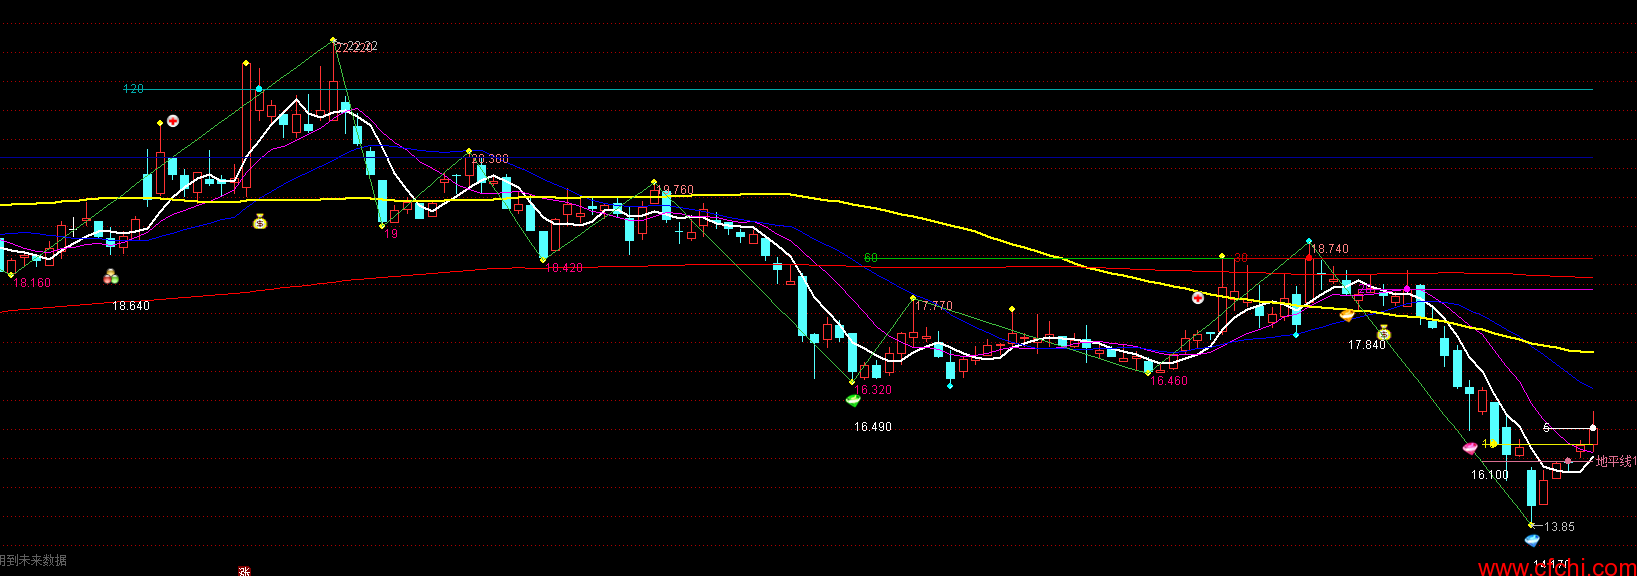Click the red plus marker below the 60 line
The width and height of the screenshot is (1637, 576).
click(1198, 298)
